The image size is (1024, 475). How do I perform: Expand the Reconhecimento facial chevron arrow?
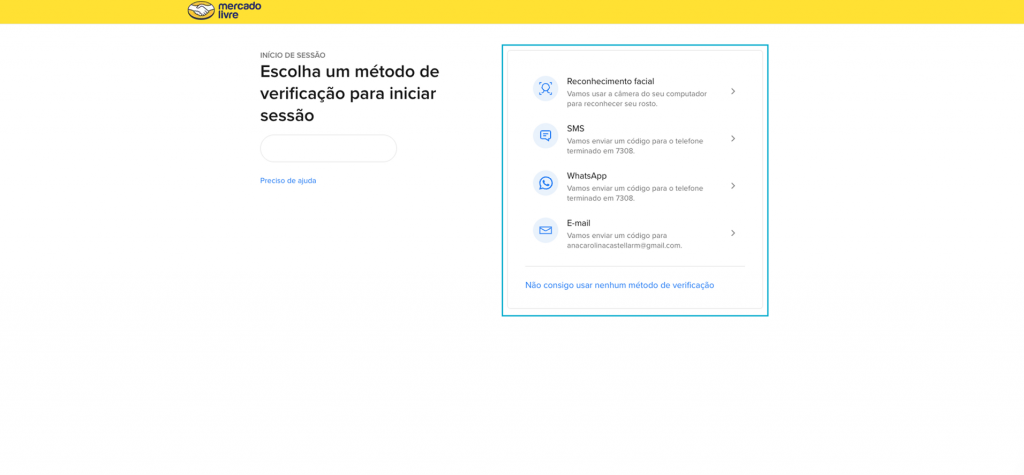733,91
